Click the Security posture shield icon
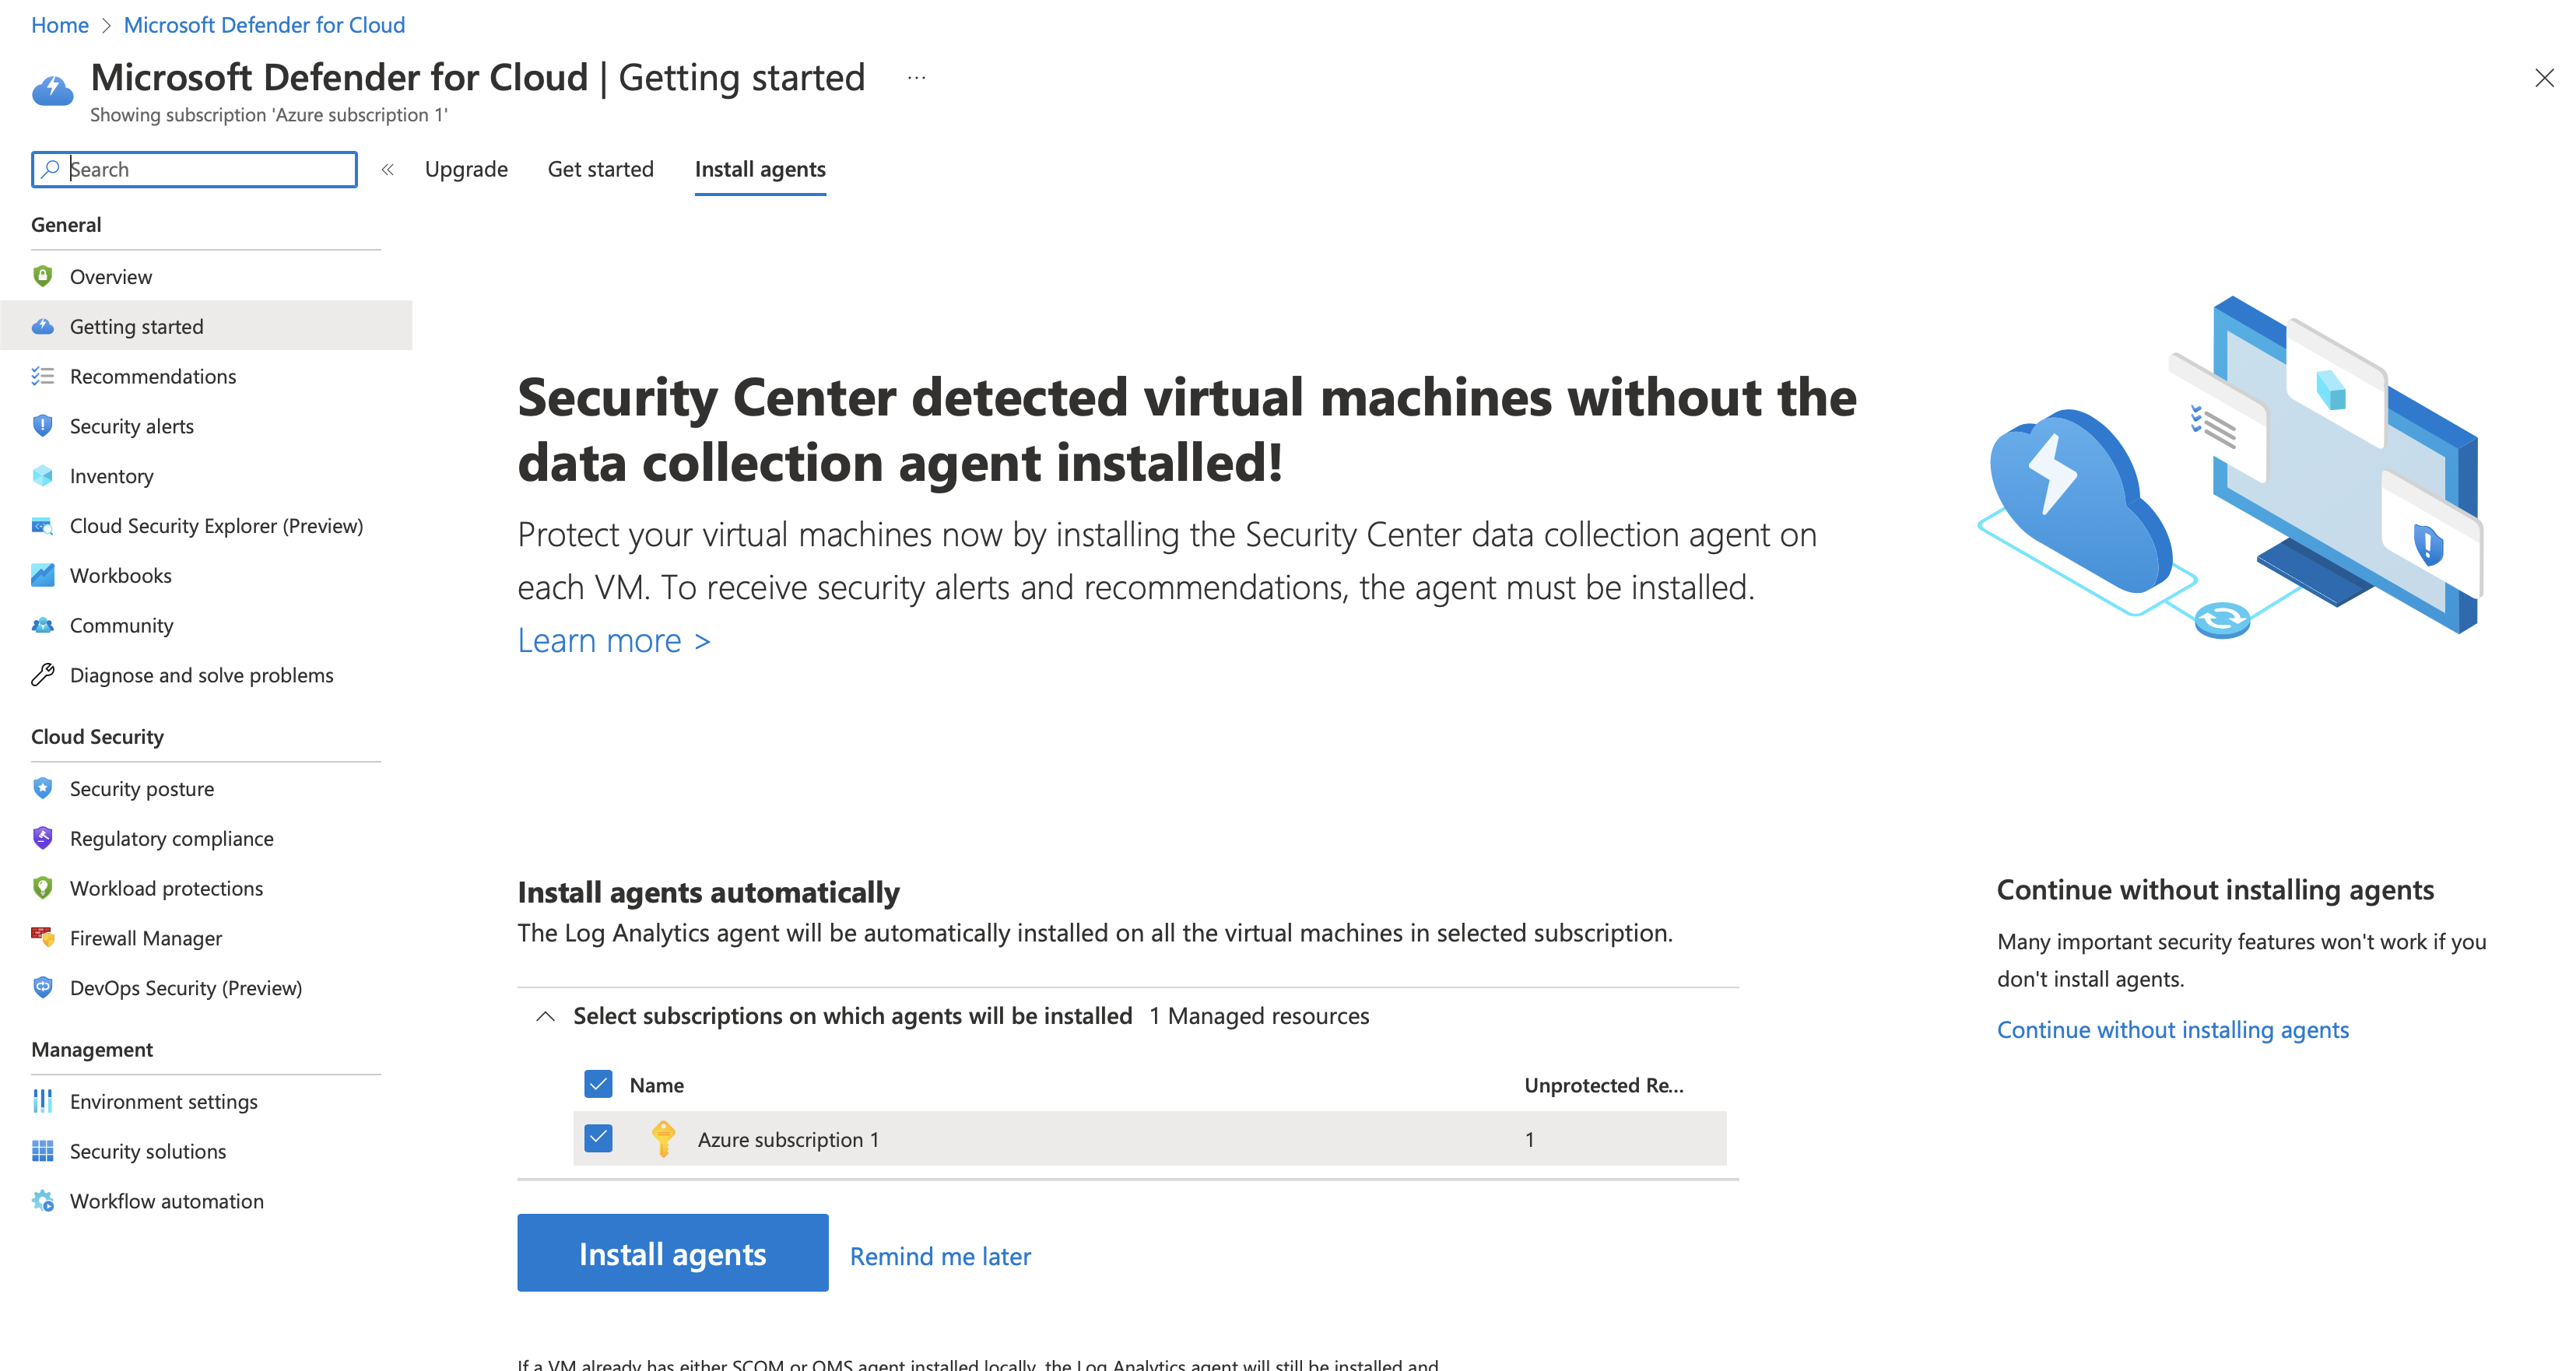This screenshot has height=1371, width=2576. [x=42, y=788]
